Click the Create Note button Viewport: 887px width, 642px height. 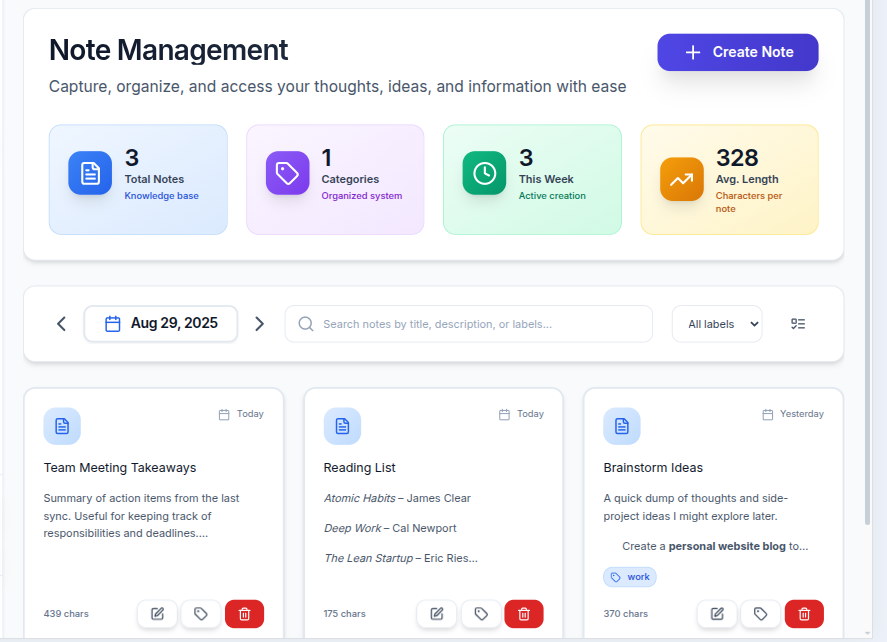(737, 52)
